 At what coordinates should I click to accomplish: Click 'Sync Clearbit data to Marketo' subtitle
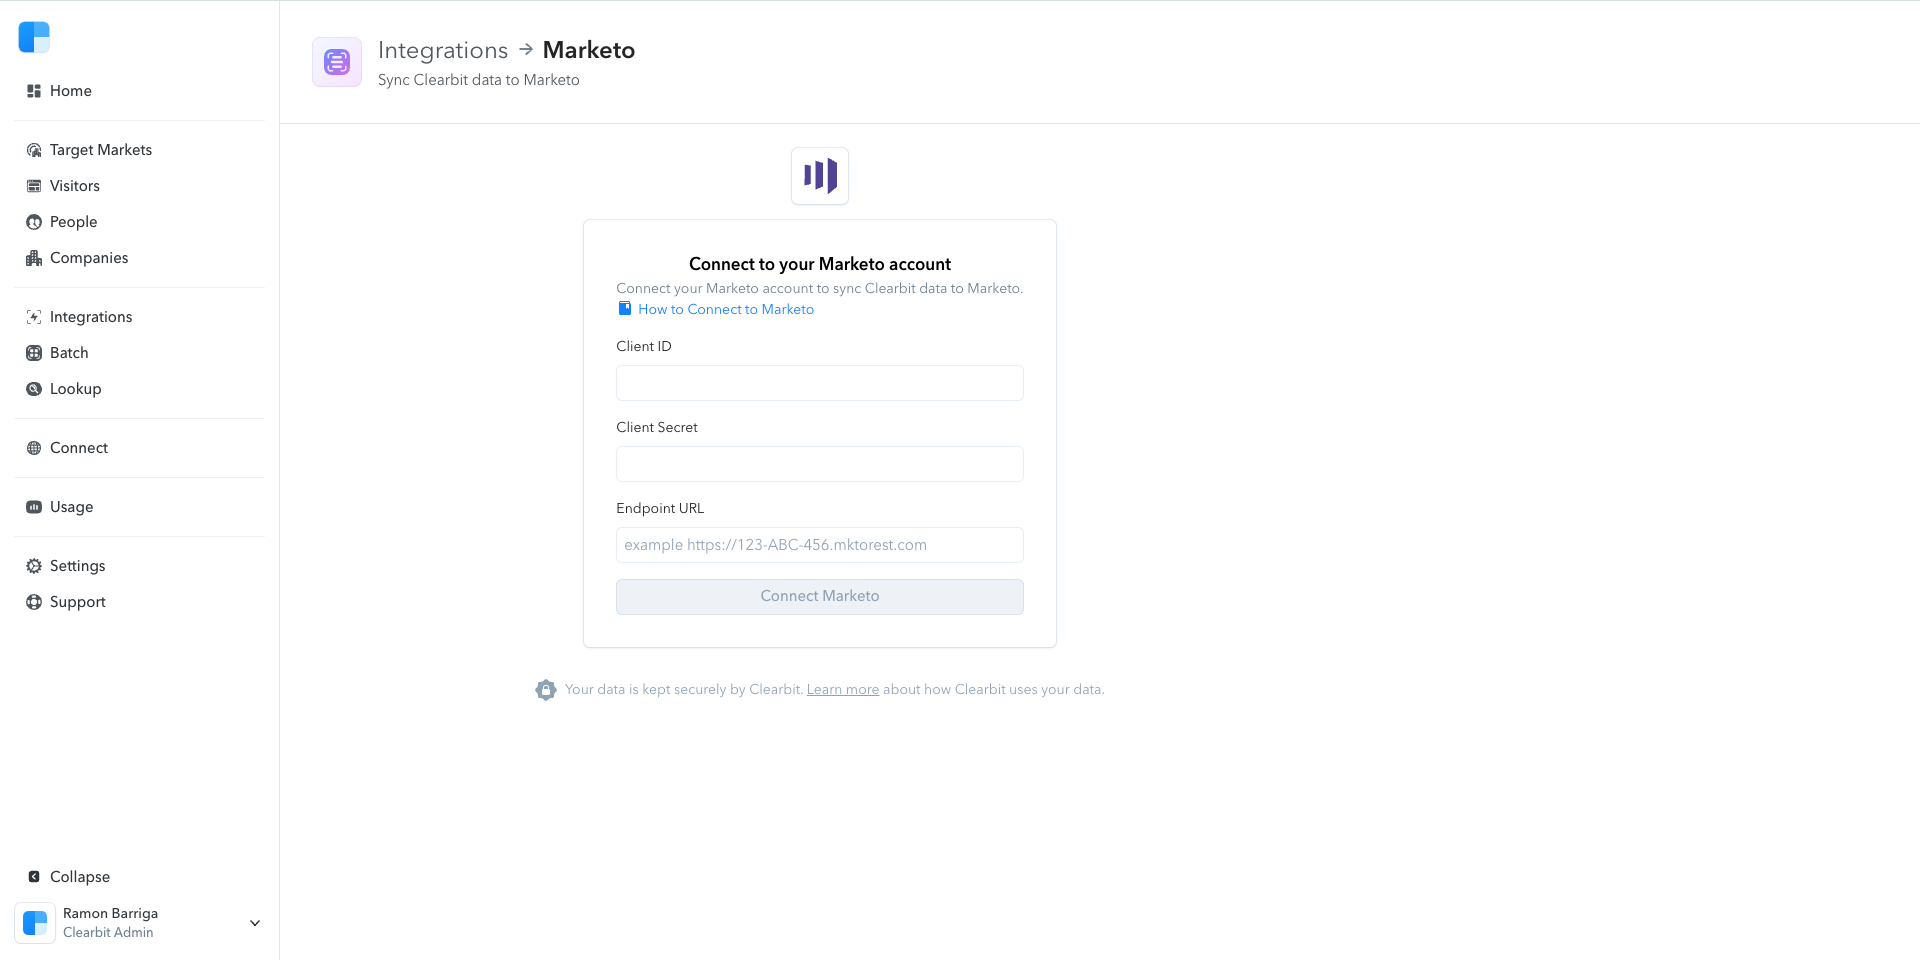479,80
